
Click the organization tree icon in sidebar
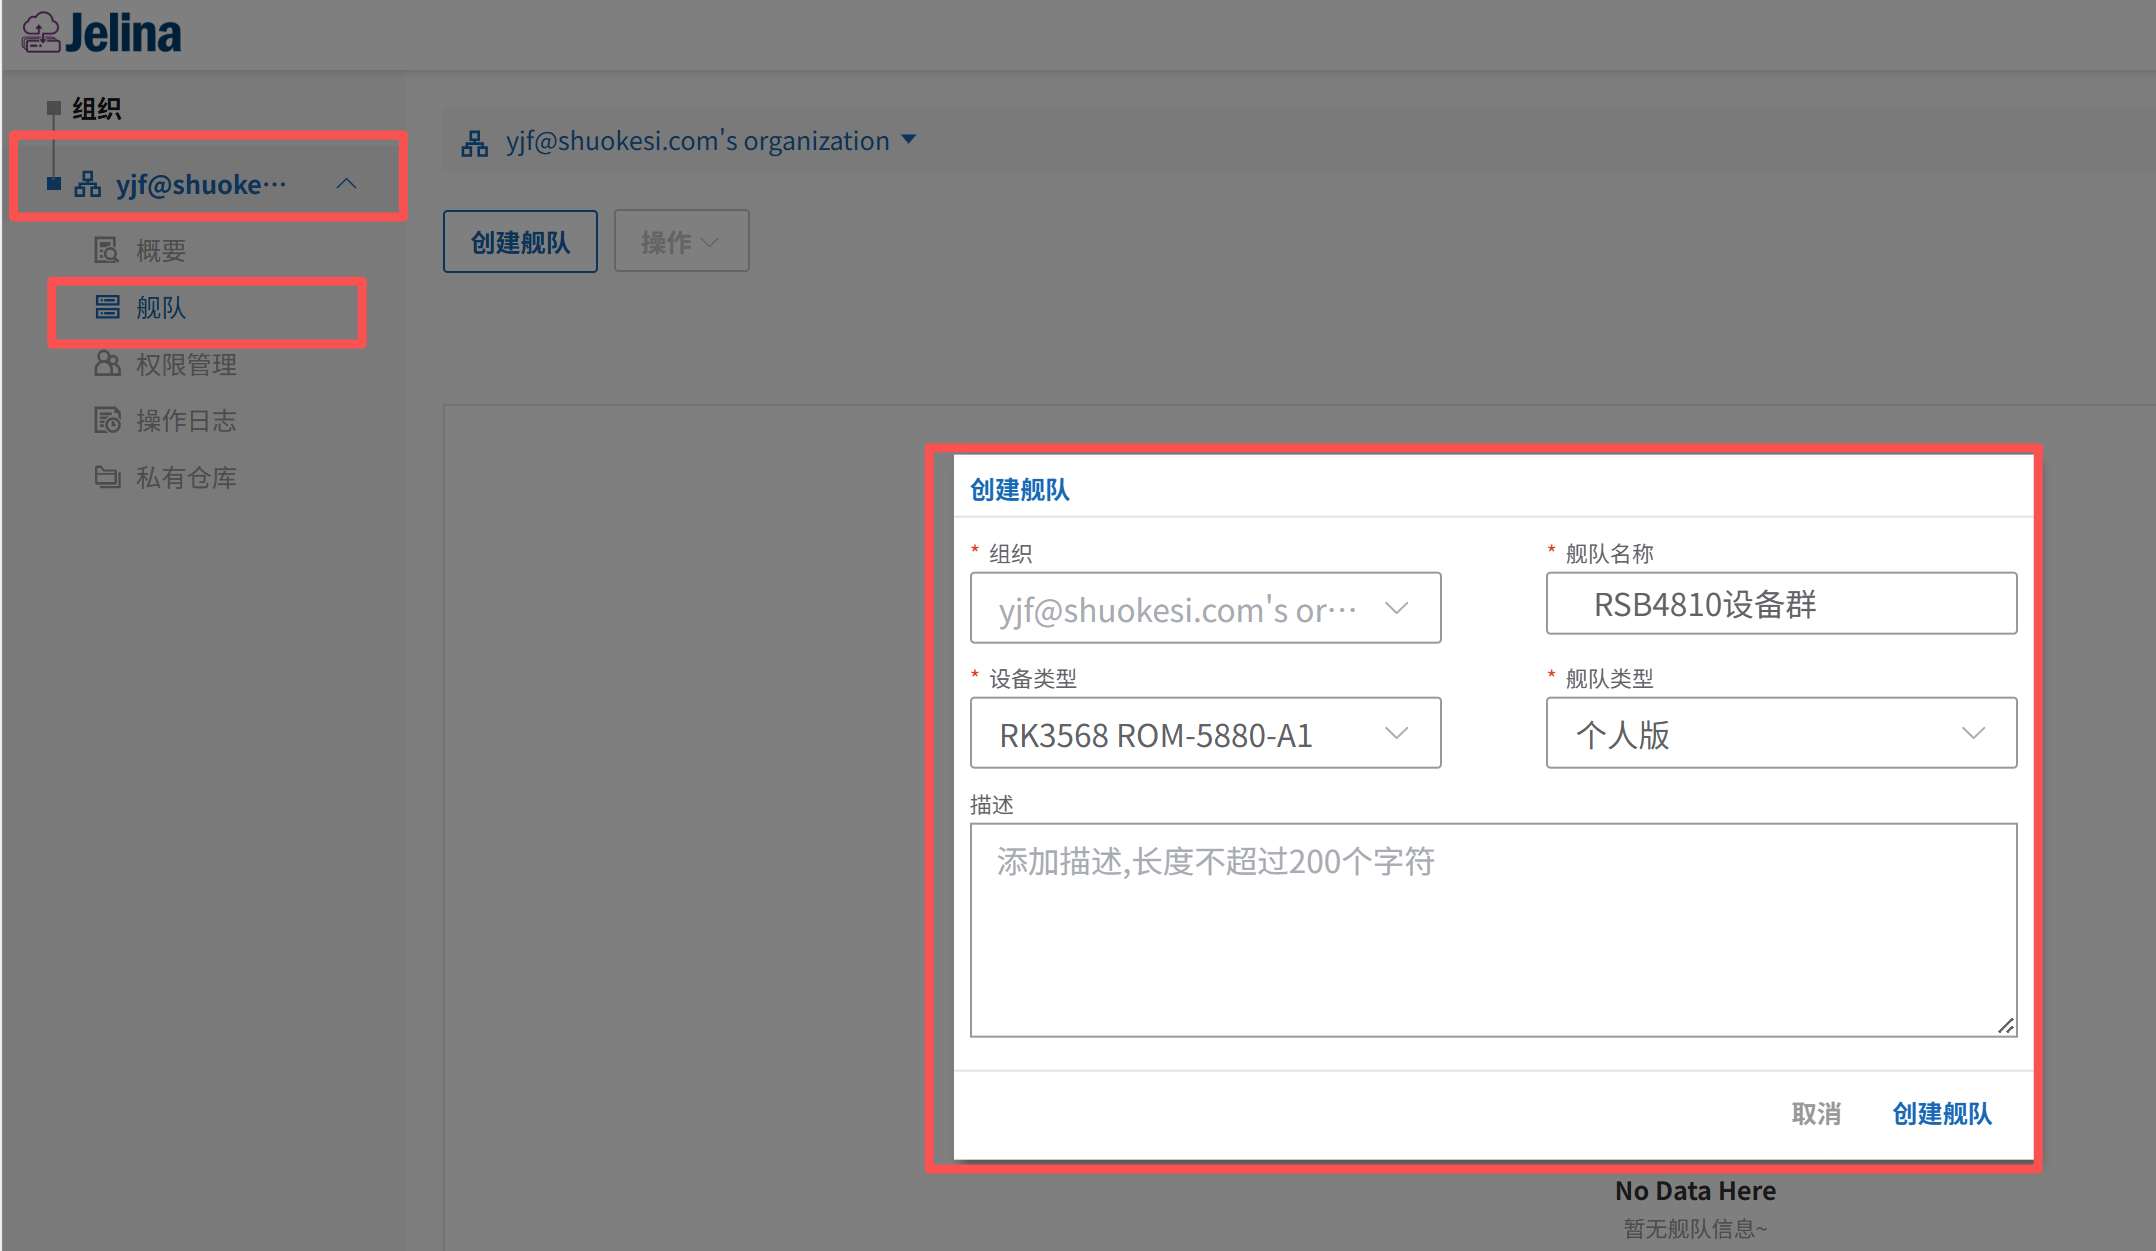point(88,184)
